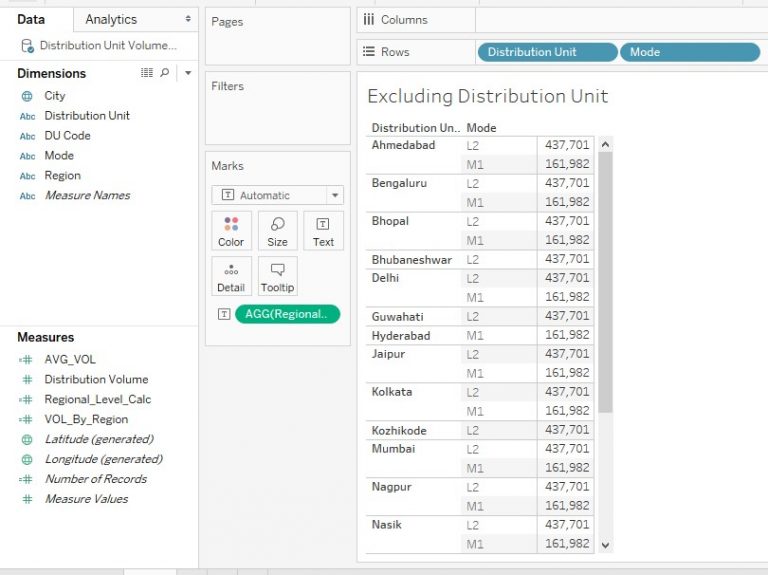768x575 pixels.
Task: Click the table scrollbar down arrow
Action: [x=605, y=545]
